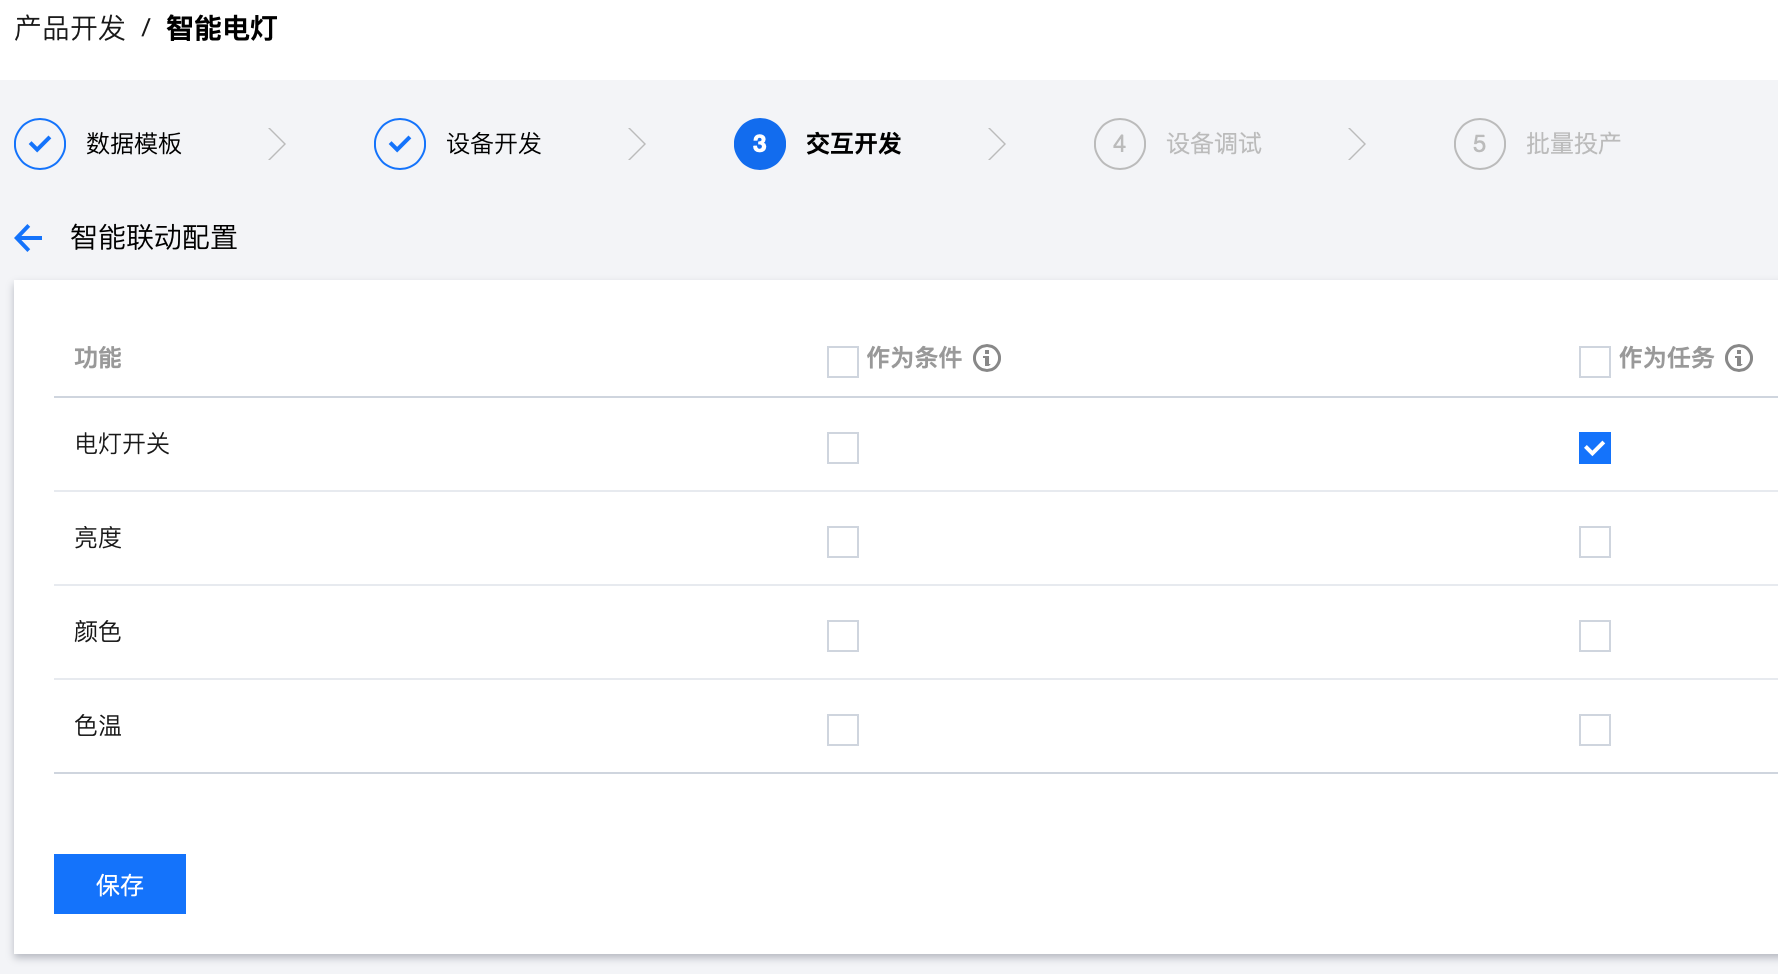Tick 颜色 as condition checkbox
The height and width of the screenshot is (974, 1778).
pos(843,636)
